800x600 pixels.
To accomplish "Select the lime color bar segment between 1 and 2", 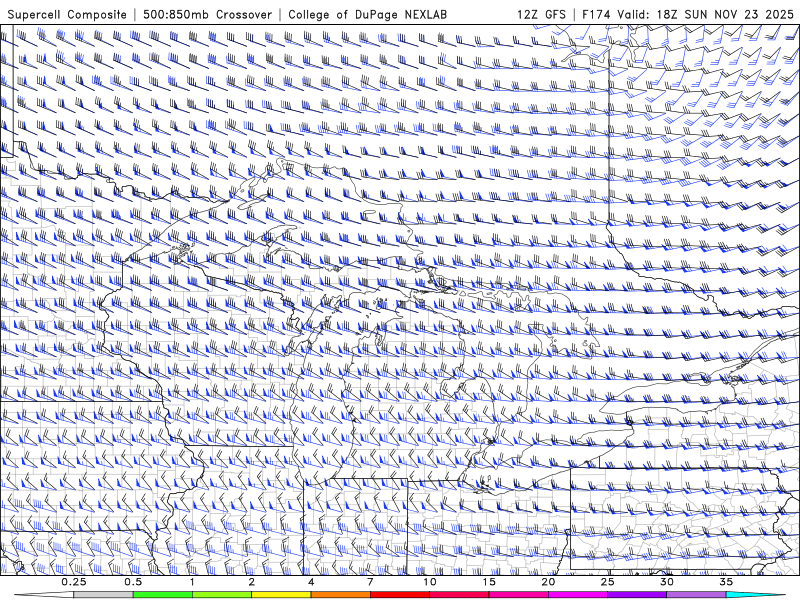I will point(221,595).
